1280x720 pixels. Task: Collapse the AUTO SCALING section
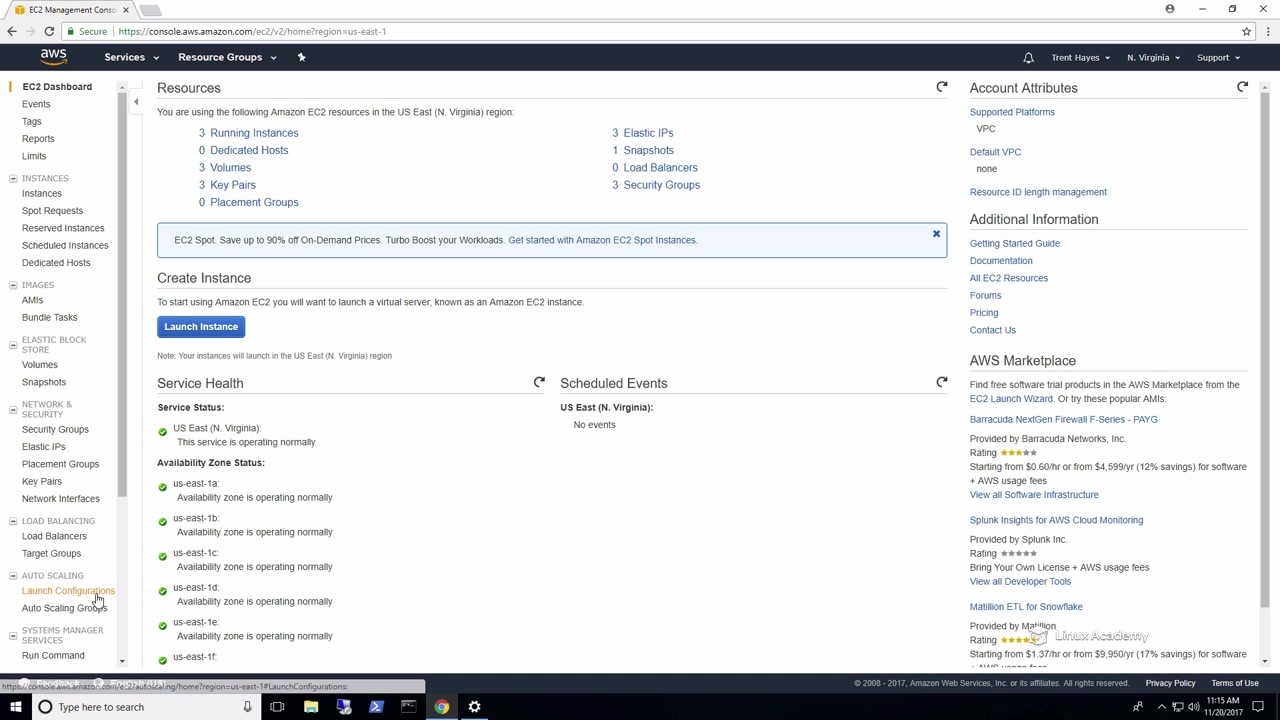click(x=13, y=576)
